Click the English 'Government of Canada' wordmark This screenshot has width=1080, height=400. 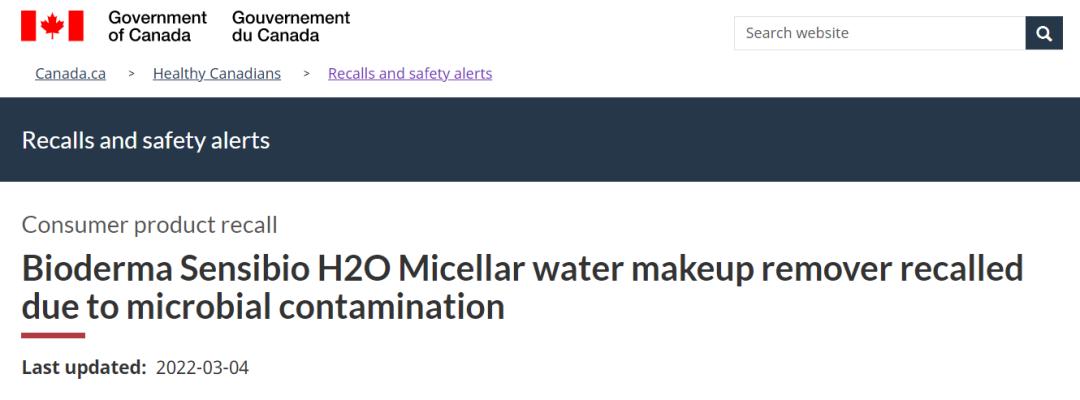157,26
